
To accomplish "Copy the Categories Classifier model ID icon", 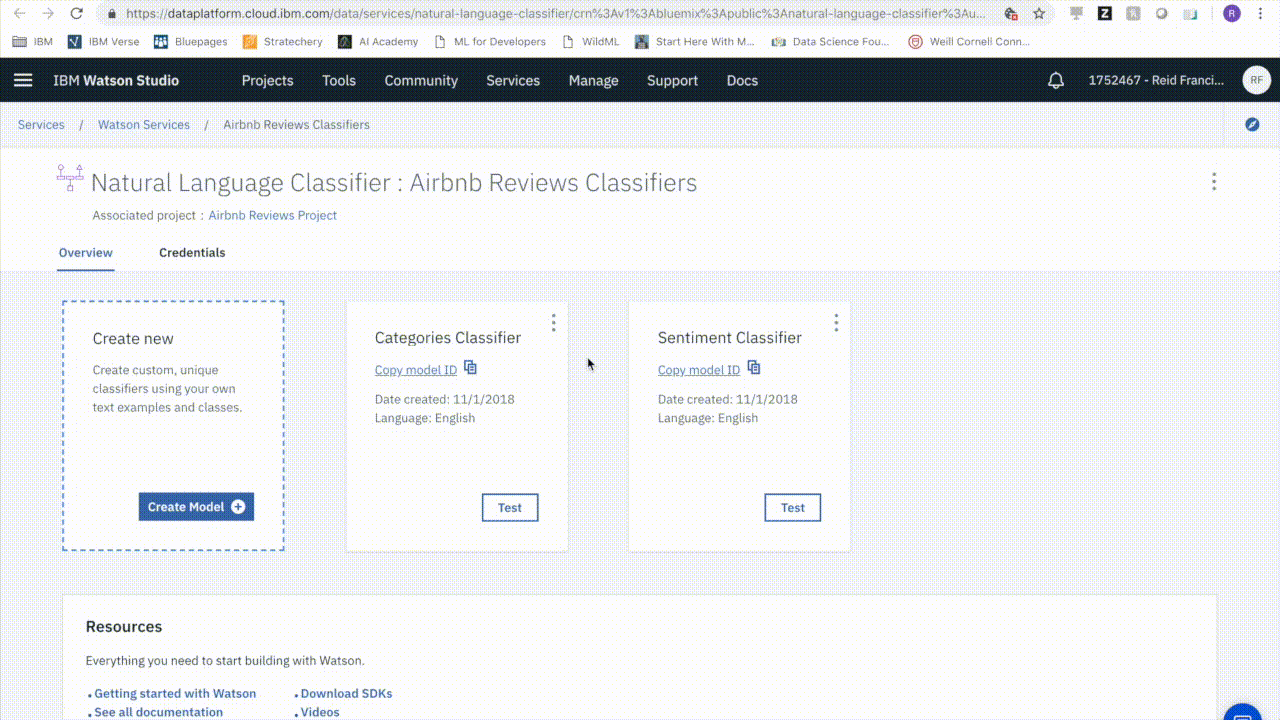I will [470, 368].
